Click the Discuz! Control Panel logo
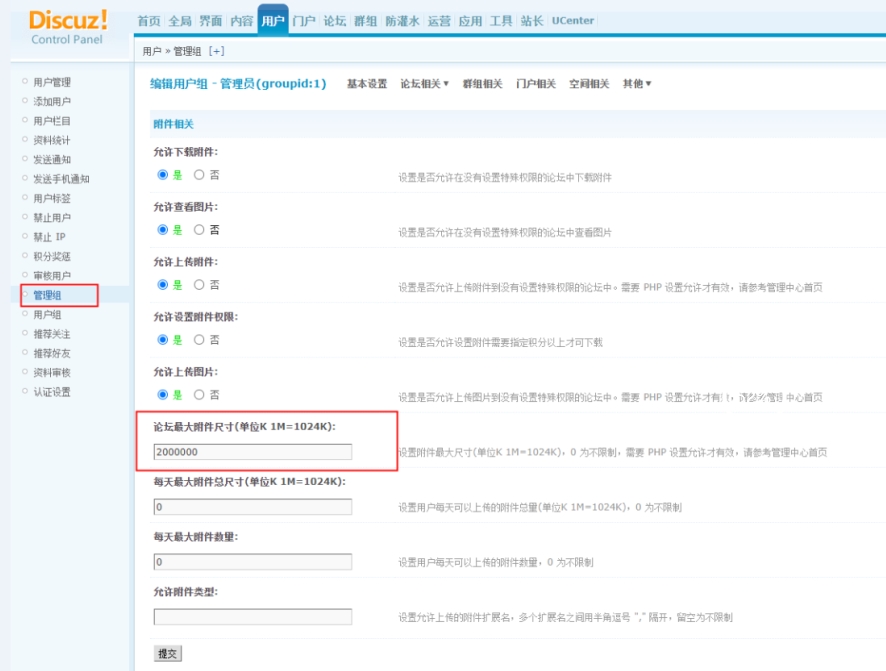The height and width of the screenshot is (671, 886). coord(67,26)
